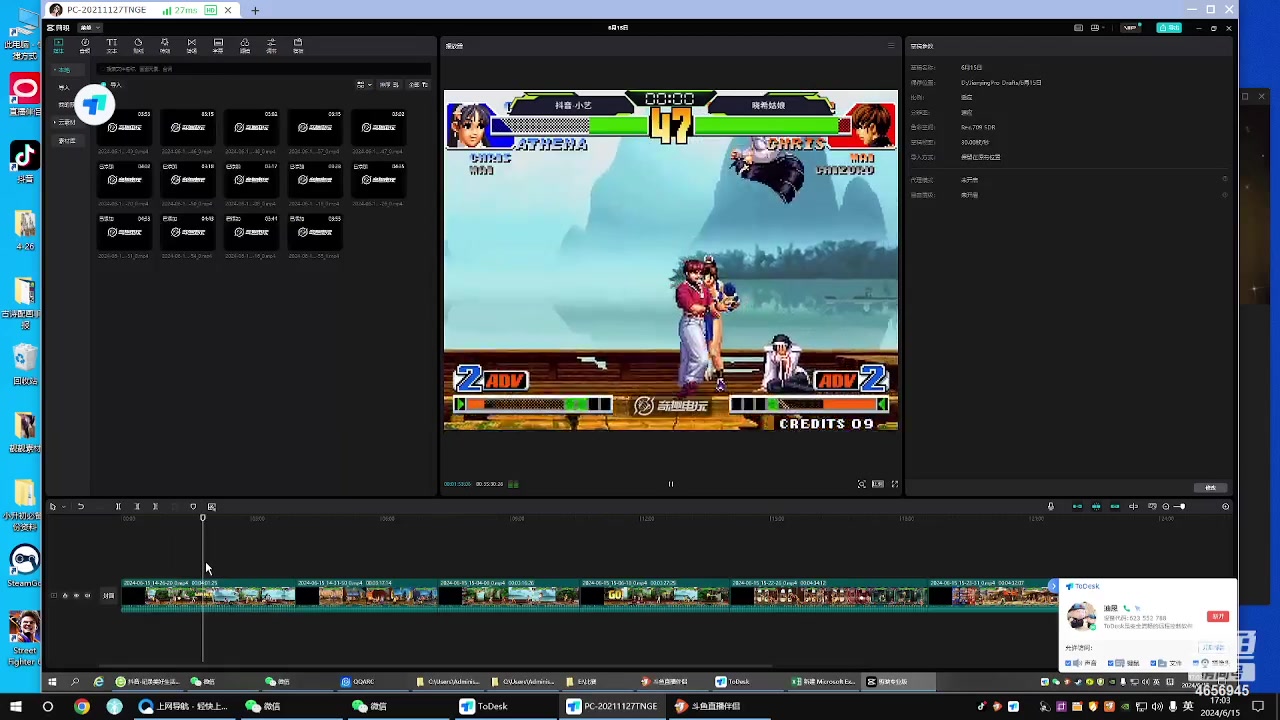Viewport: 1280px width, 720px height.
Task: Open the Text (文本) tab
Action: (111, 45)
